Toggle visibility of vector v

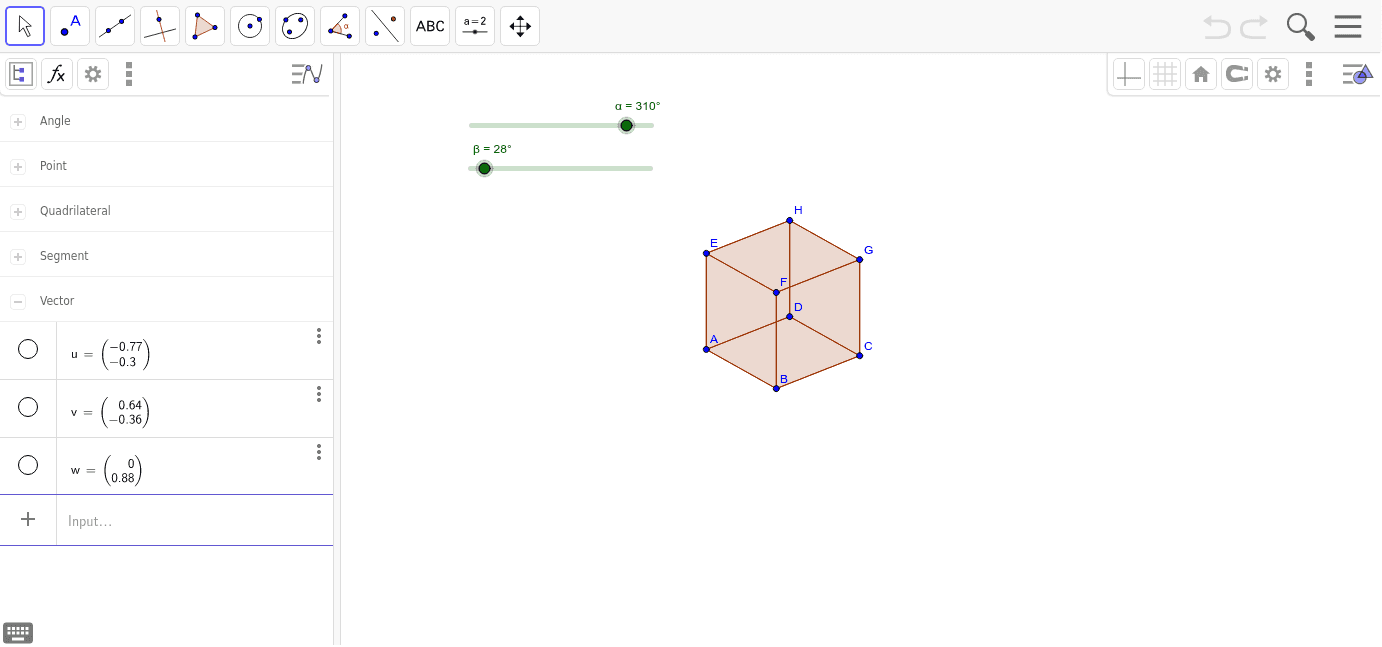point(28,407)
